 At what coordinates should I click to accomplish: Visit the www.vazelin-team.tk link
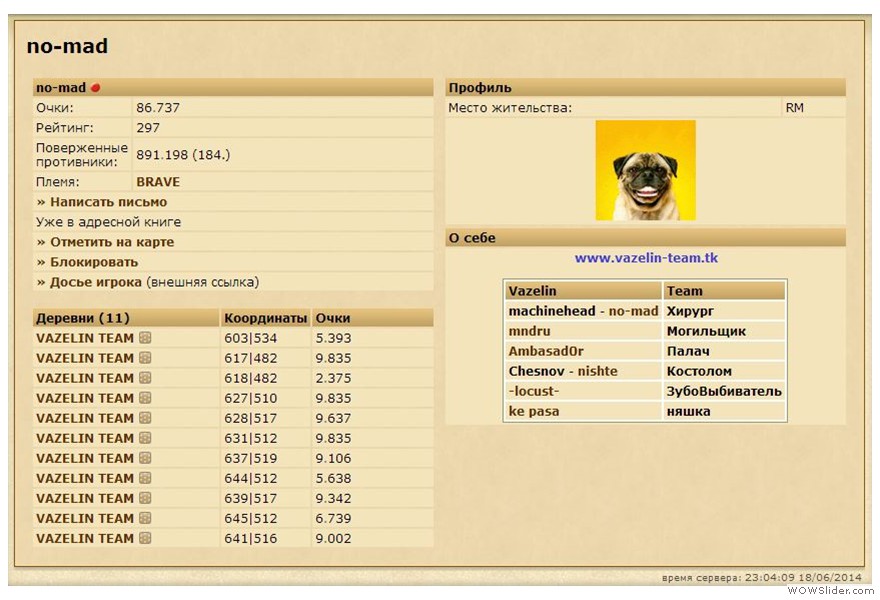click(646, 258)
